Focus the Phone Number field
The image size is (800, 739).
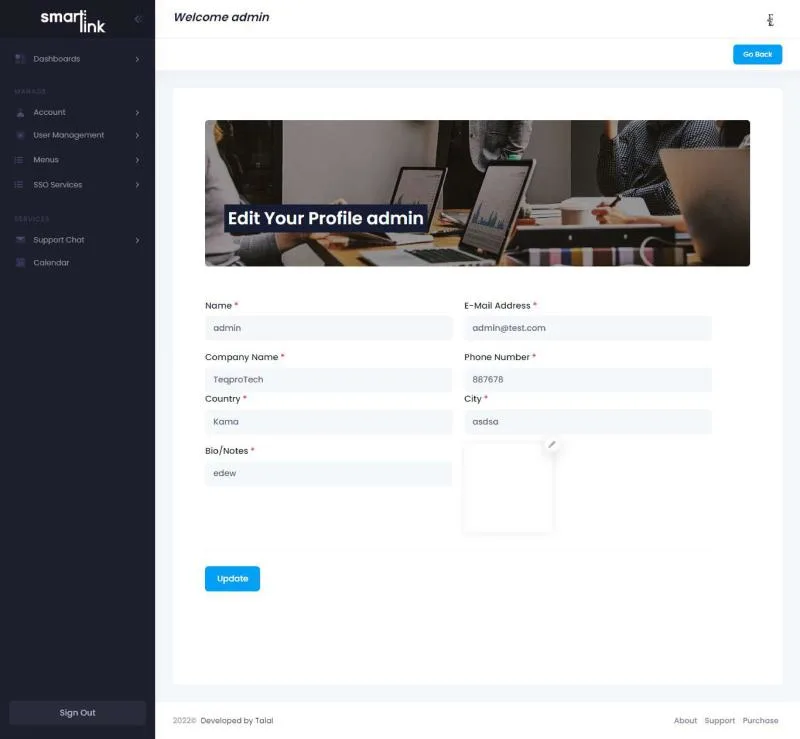tap(588, 380)
